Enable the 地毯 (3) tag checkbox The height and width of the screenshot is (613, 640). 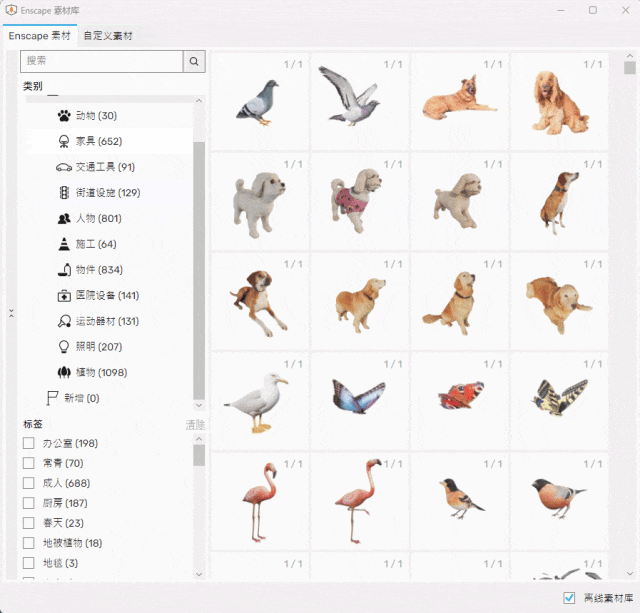tap(29, 563)
